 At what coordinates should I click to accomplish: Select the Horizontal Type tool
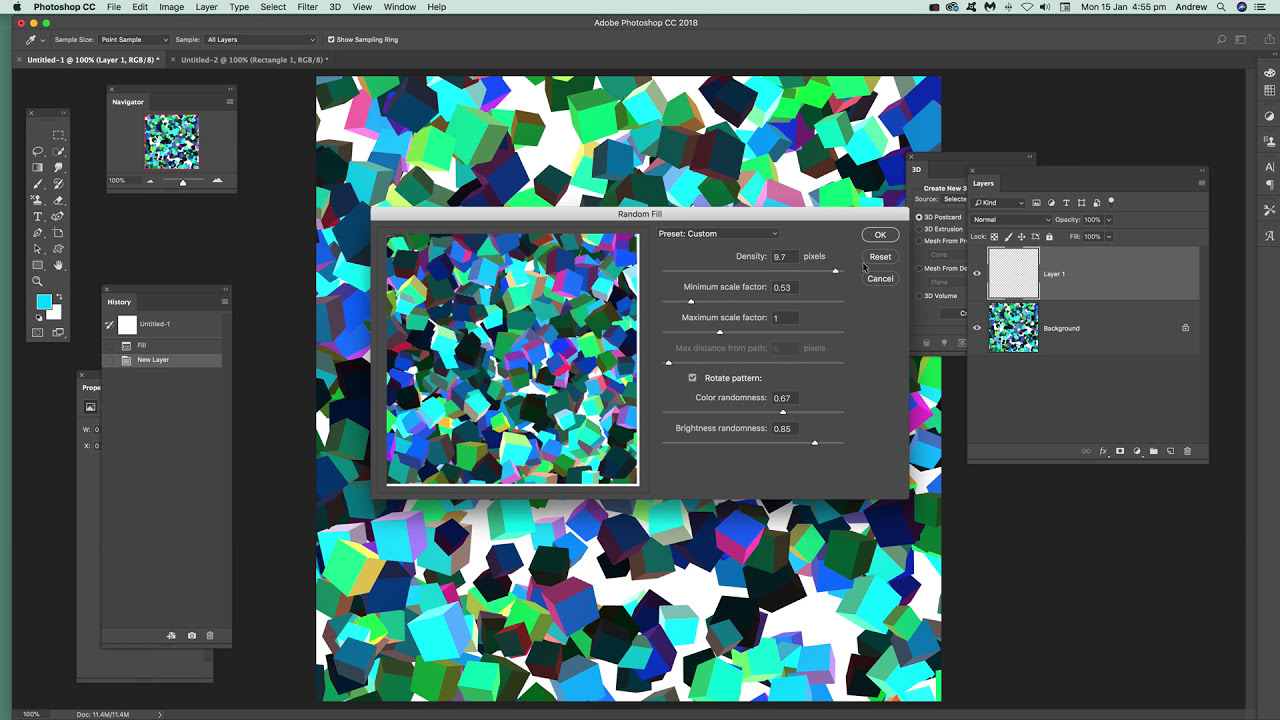point(38,216)
